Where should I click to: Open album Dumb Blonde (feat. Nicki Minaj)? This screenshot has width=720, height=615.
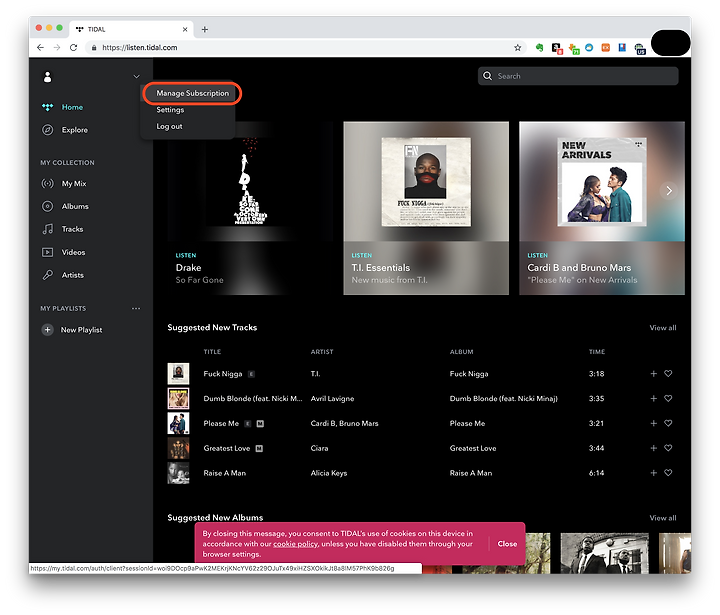pyautogui.click(x=503, y=399)
